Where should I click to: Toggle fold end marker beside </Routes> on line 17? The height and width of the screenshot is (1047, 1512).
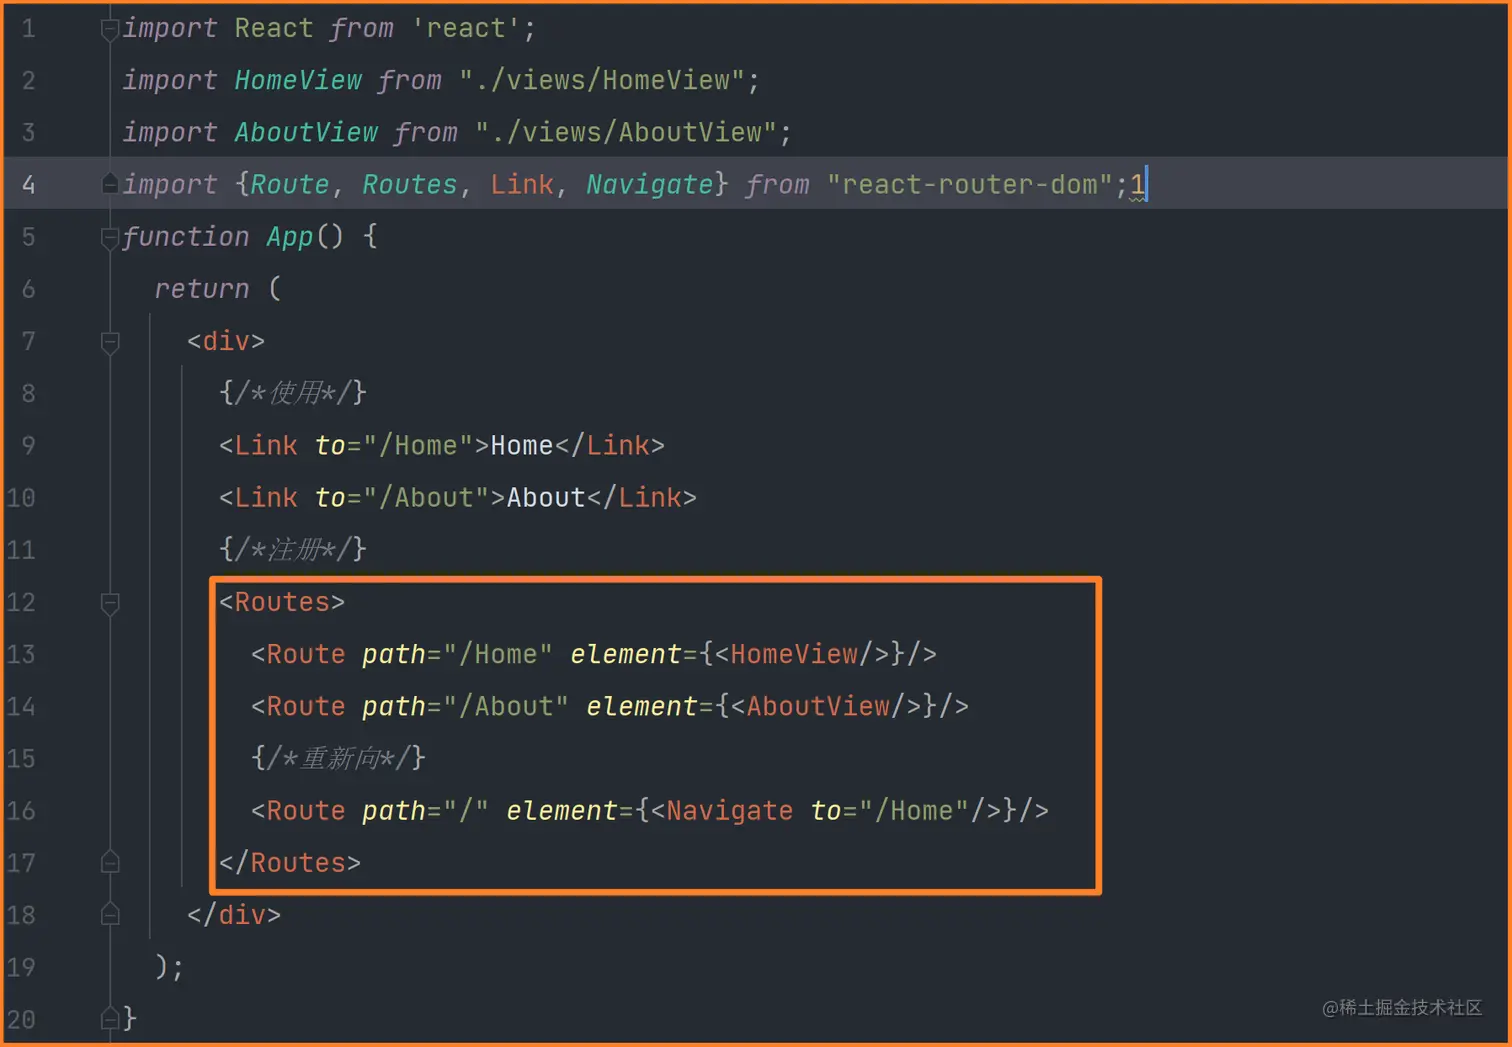point(110,863)
